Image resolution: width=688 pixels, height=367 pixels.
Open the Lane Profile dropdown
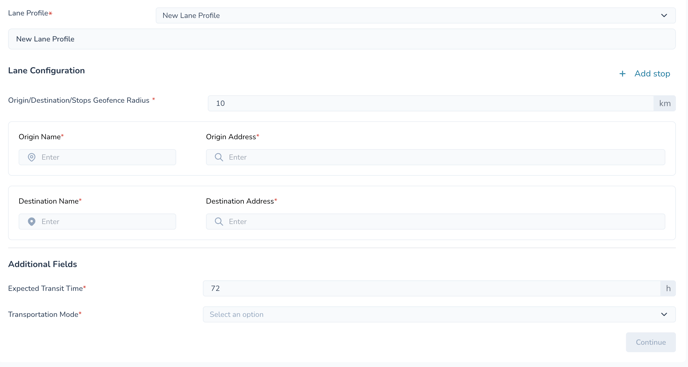[416, 15]
